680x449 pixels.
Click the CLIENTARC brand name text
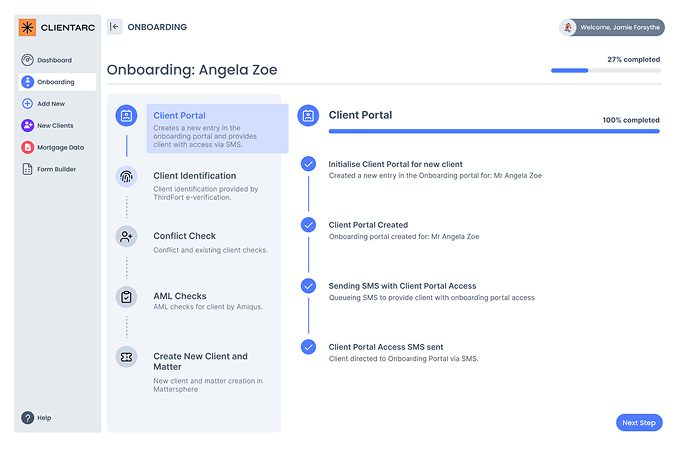(68, 27)
